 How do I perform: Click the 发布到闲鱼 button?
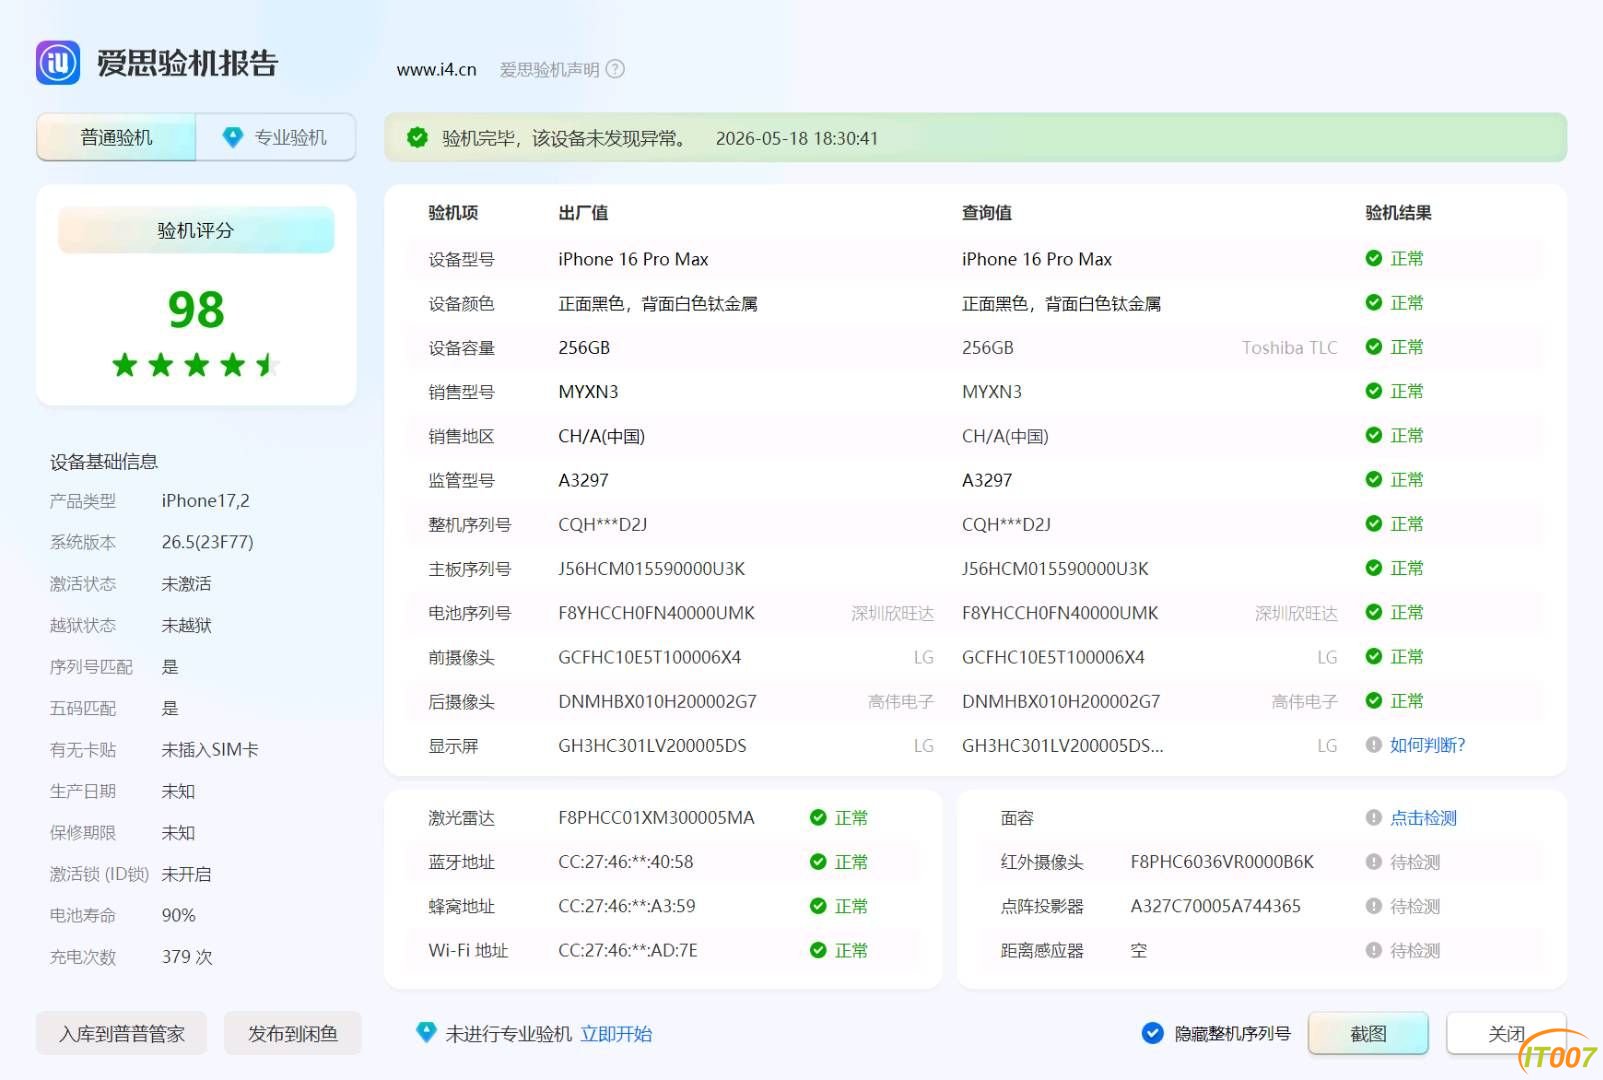(x=293, y=1033)
